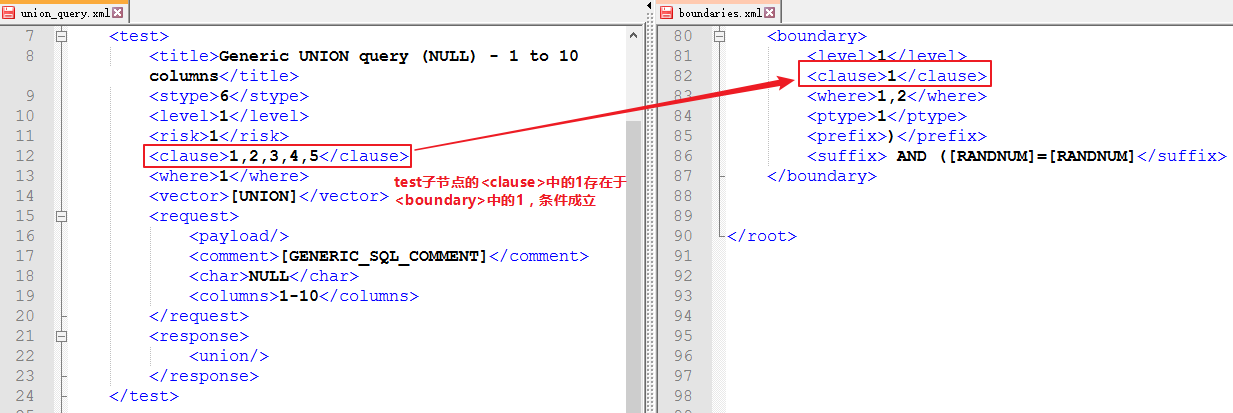Click the </test> closing tag
This screenshot has width=1233, height=413.
coord(144,396)
